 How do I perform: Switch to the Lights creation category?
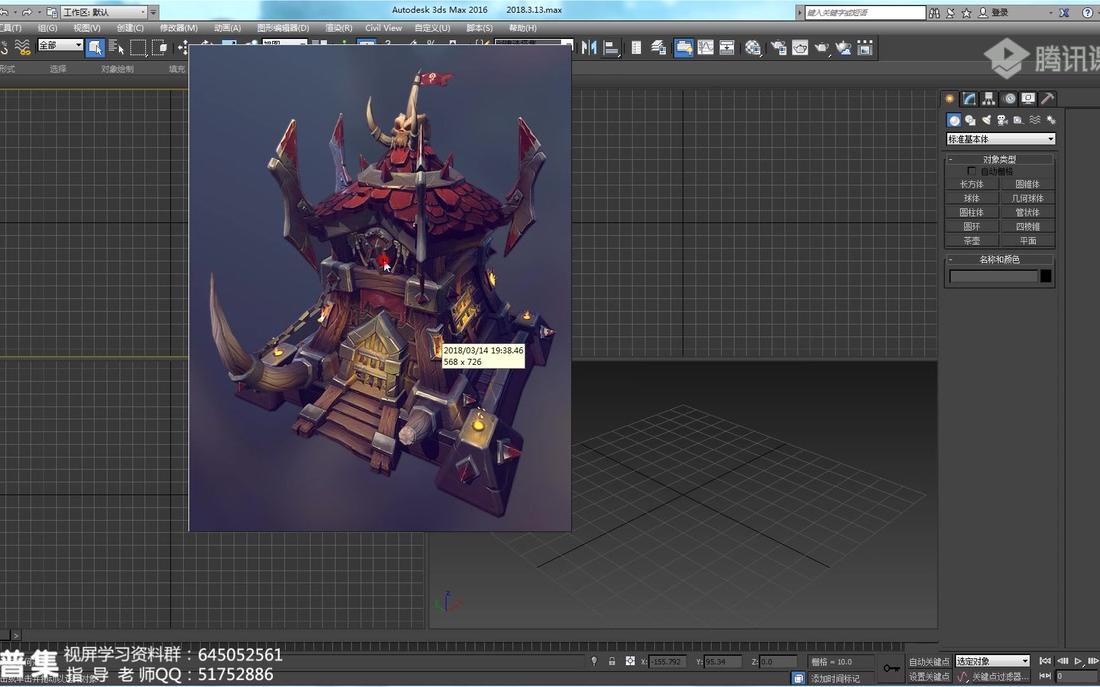click(986, 119)
